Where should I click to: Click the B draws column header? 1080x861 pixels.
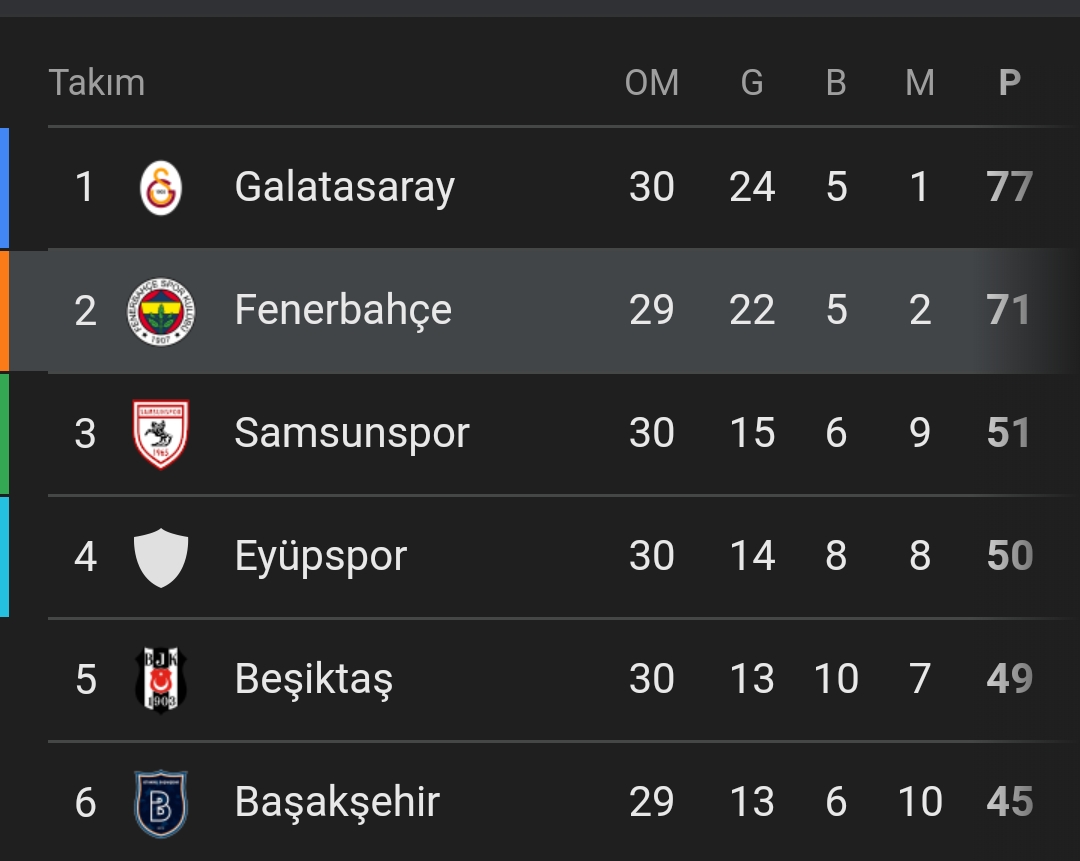click(x=836, y=83)
